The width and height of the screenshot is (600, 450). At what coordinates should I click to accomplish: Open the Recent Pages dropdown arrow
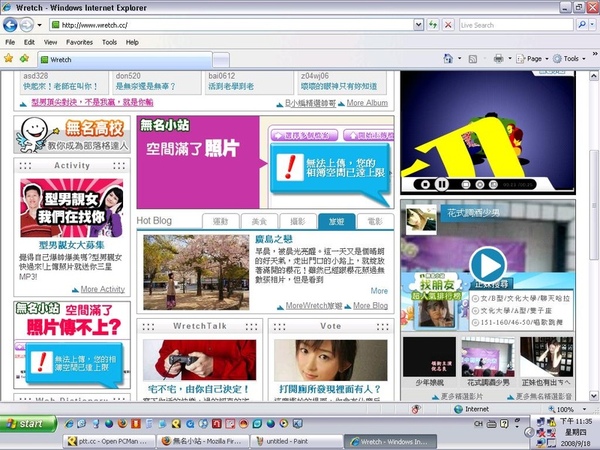click(x=39, y=25)
